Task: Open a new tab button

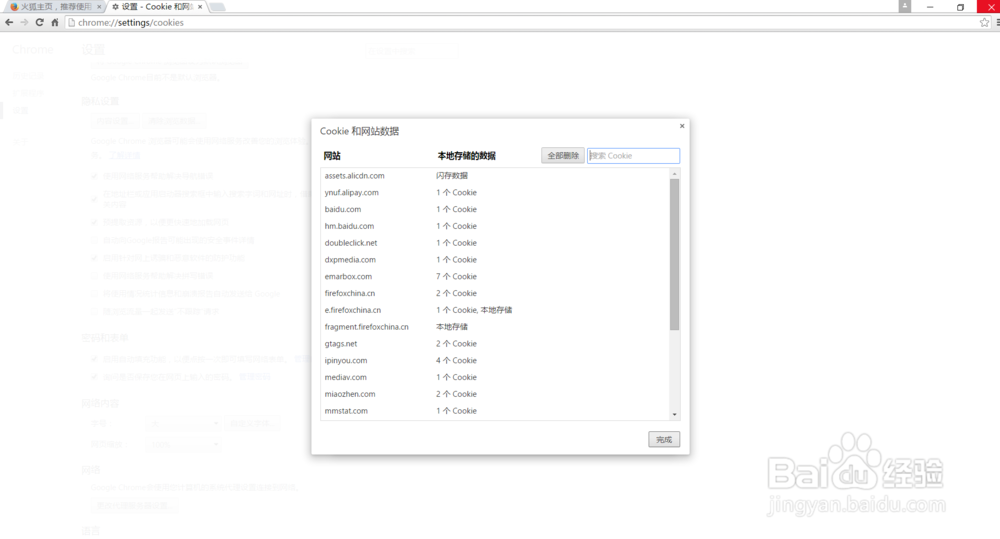Action: tap(217, 6)
